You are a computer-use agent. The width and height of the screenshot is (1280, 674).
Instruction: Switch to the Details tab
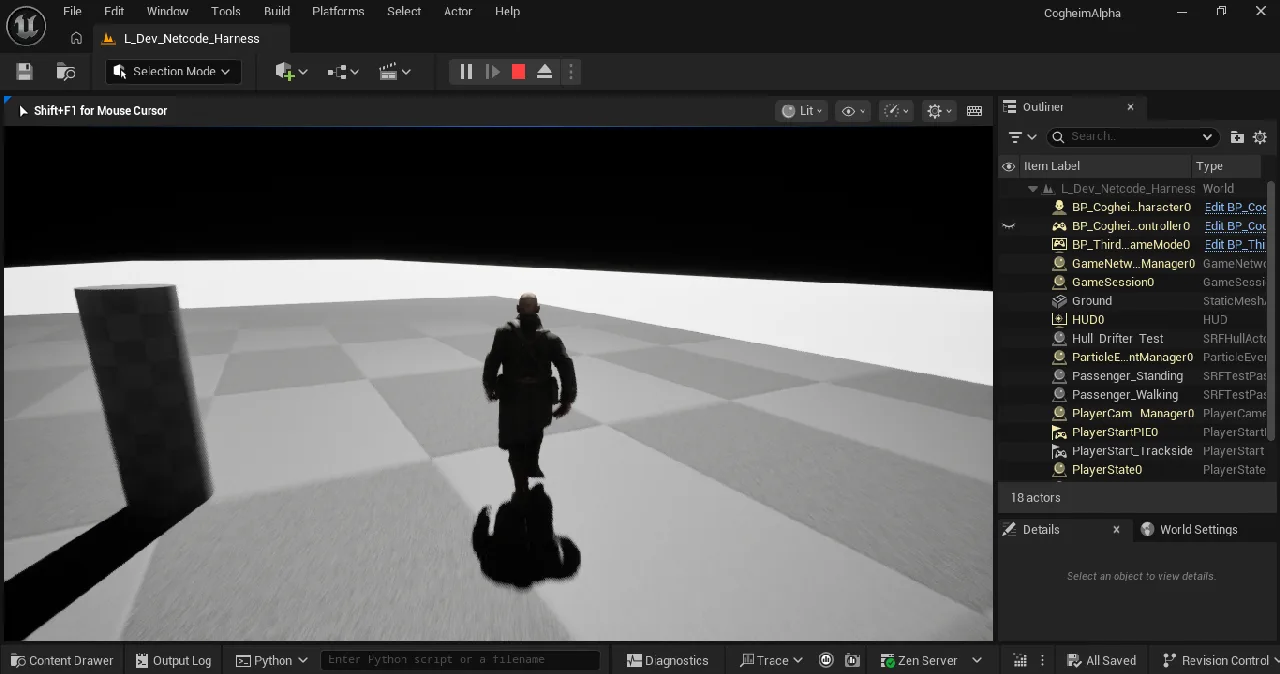pos(1041,530)
